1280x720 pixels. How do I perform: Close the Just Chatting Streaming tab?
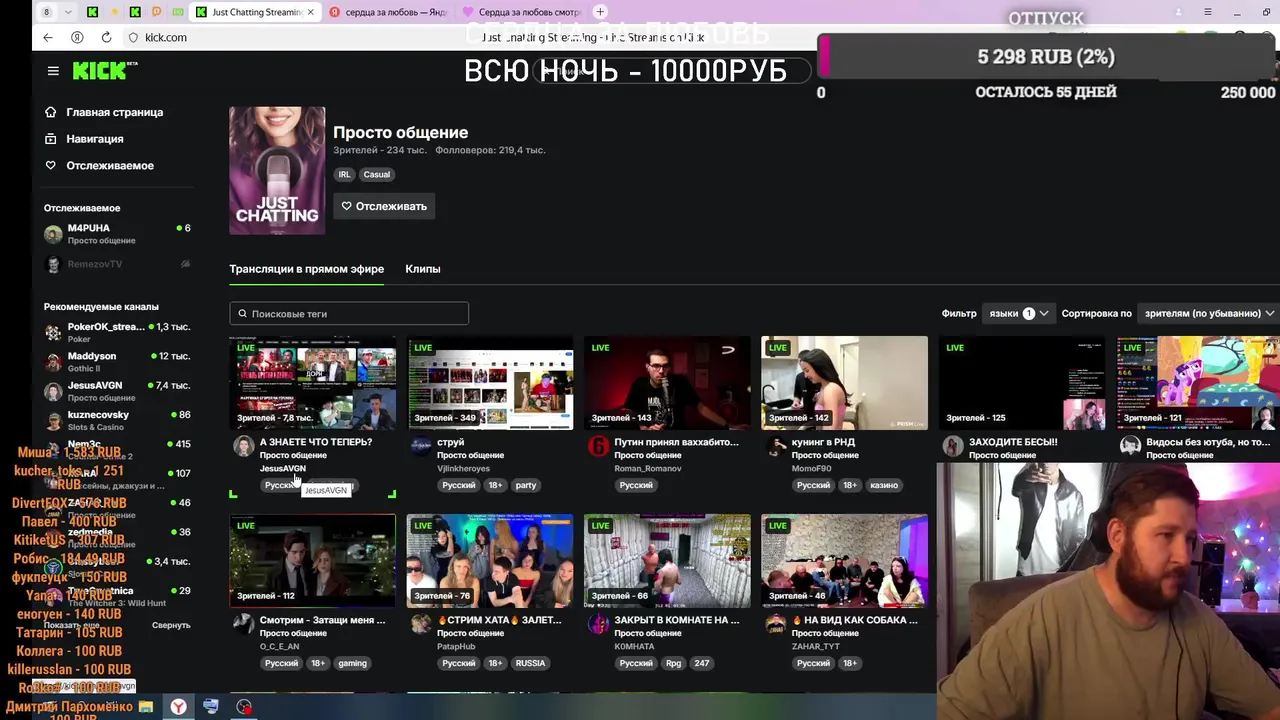point(310,12)
